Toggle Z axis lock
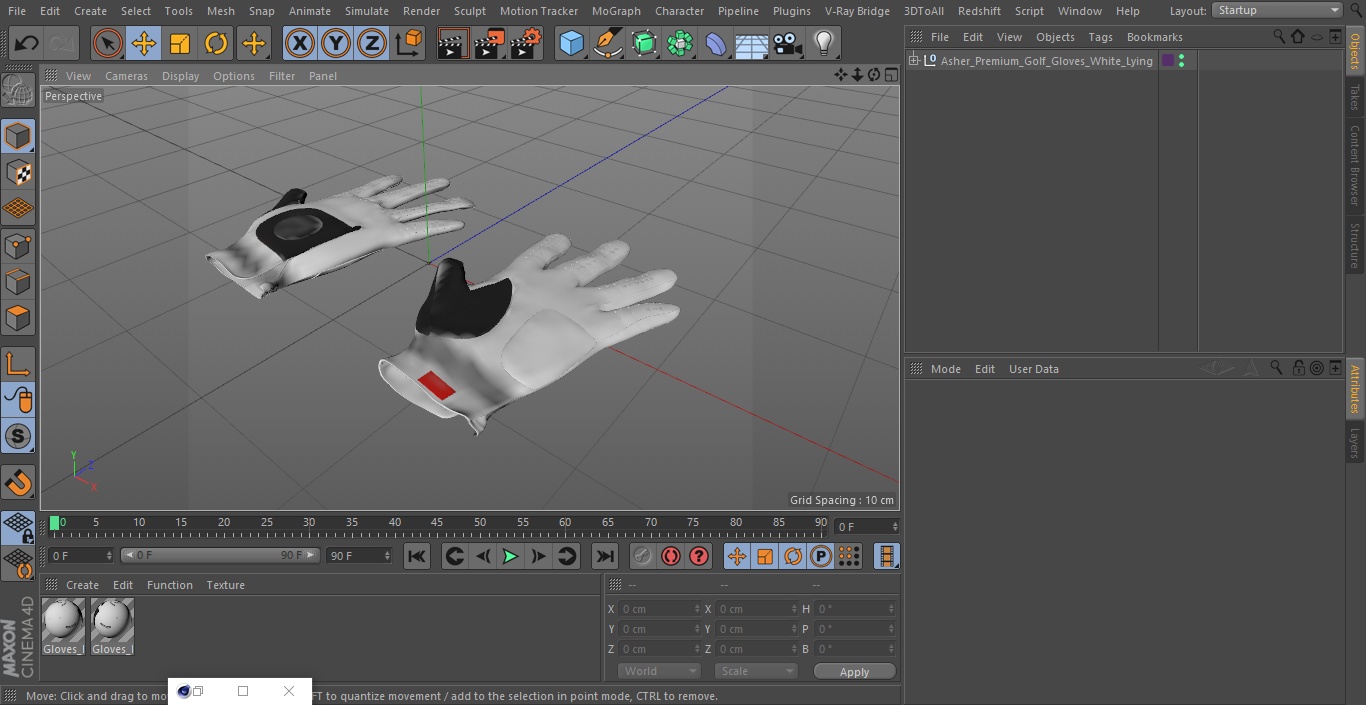The image size is (1366, 705). [x=372, y=43]
